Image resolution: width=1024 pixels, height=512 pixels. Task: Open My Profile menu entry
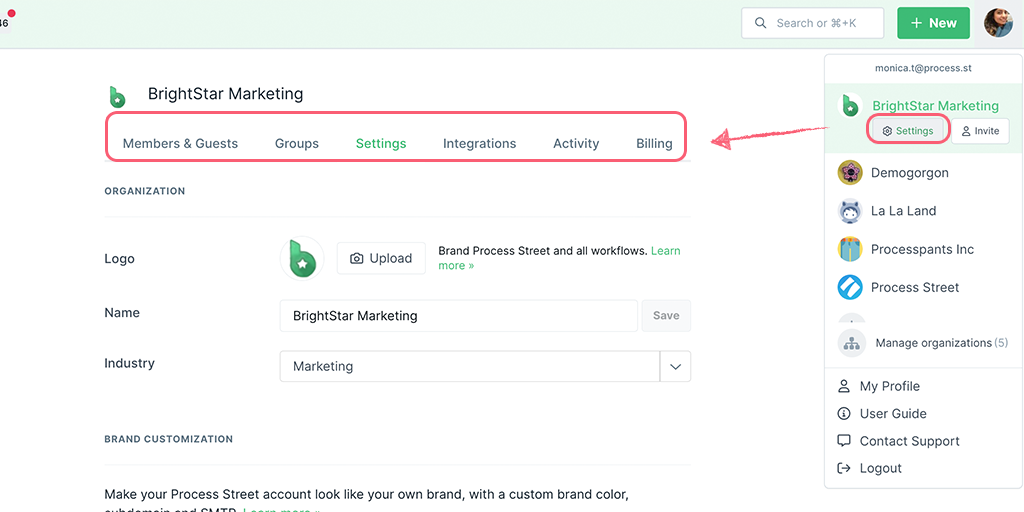pyautogui.click(x=889, y=386)
